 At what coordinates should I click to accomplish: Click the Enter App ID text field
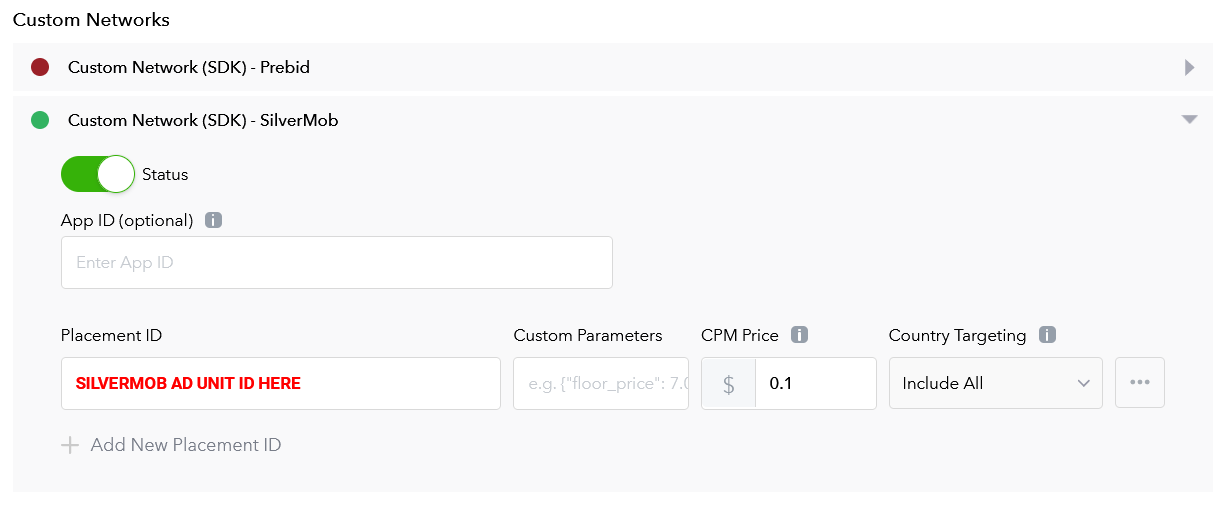tap(336, 263)
